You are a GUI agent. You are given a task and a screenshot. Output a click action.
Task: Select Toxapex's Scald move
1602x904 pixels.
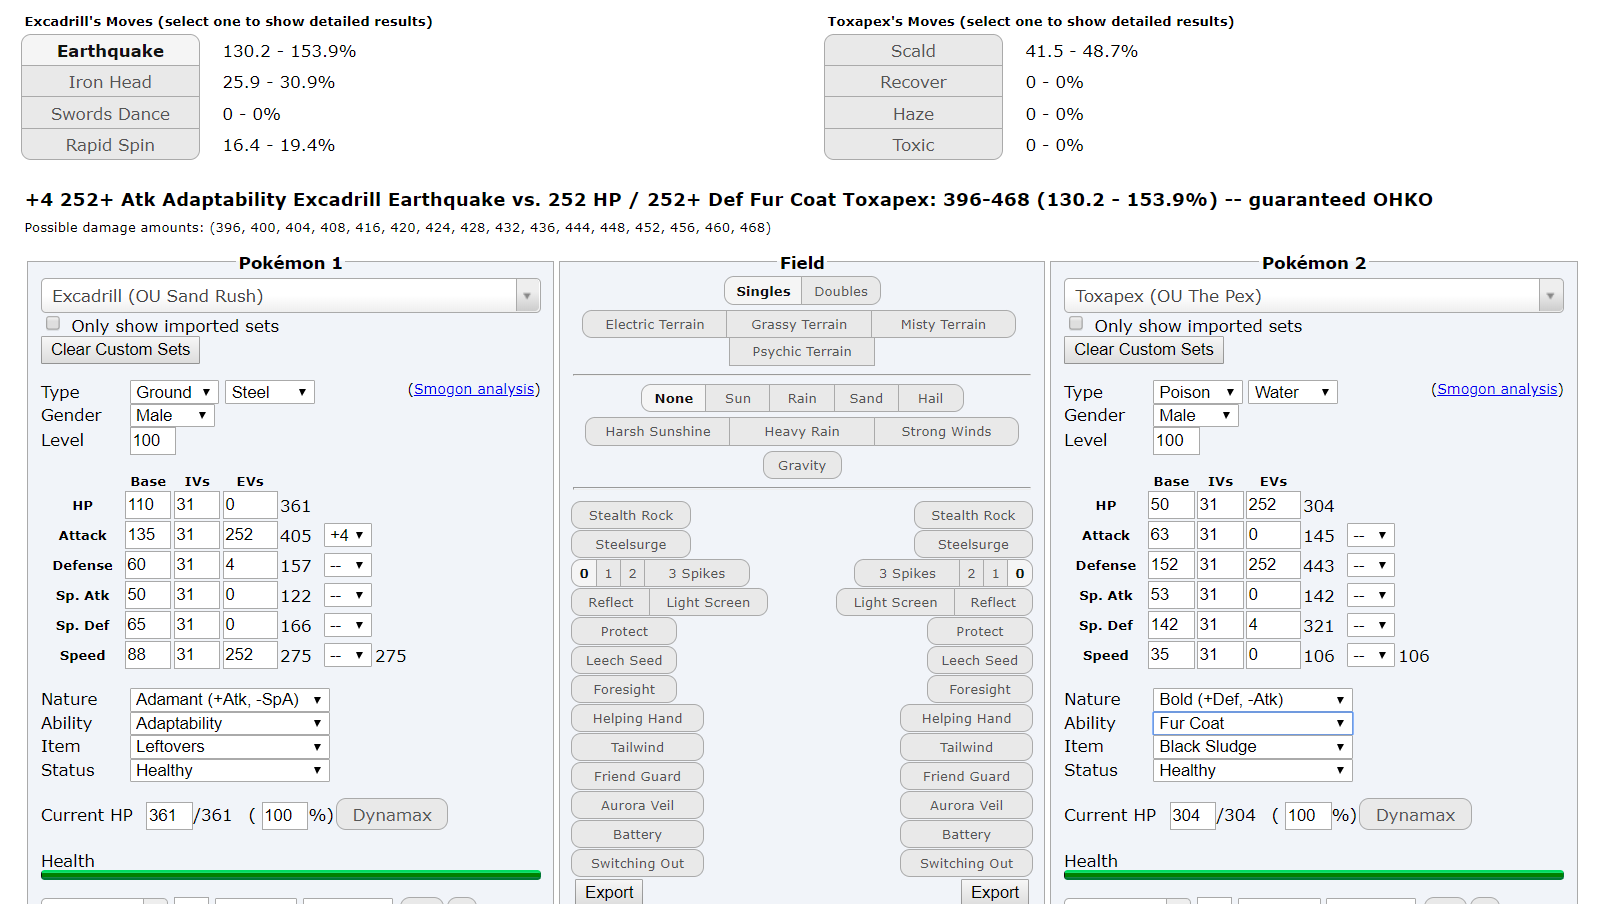913,51
